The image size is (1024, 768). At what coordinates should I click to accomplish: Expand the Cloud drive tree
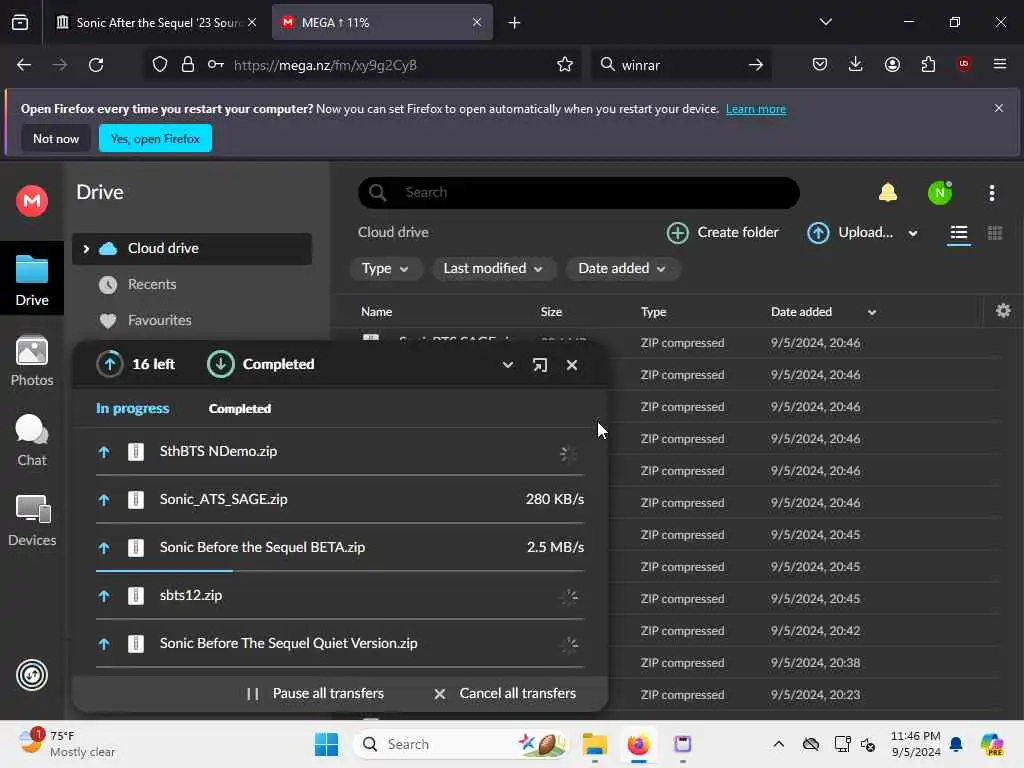tap(86, 249)
